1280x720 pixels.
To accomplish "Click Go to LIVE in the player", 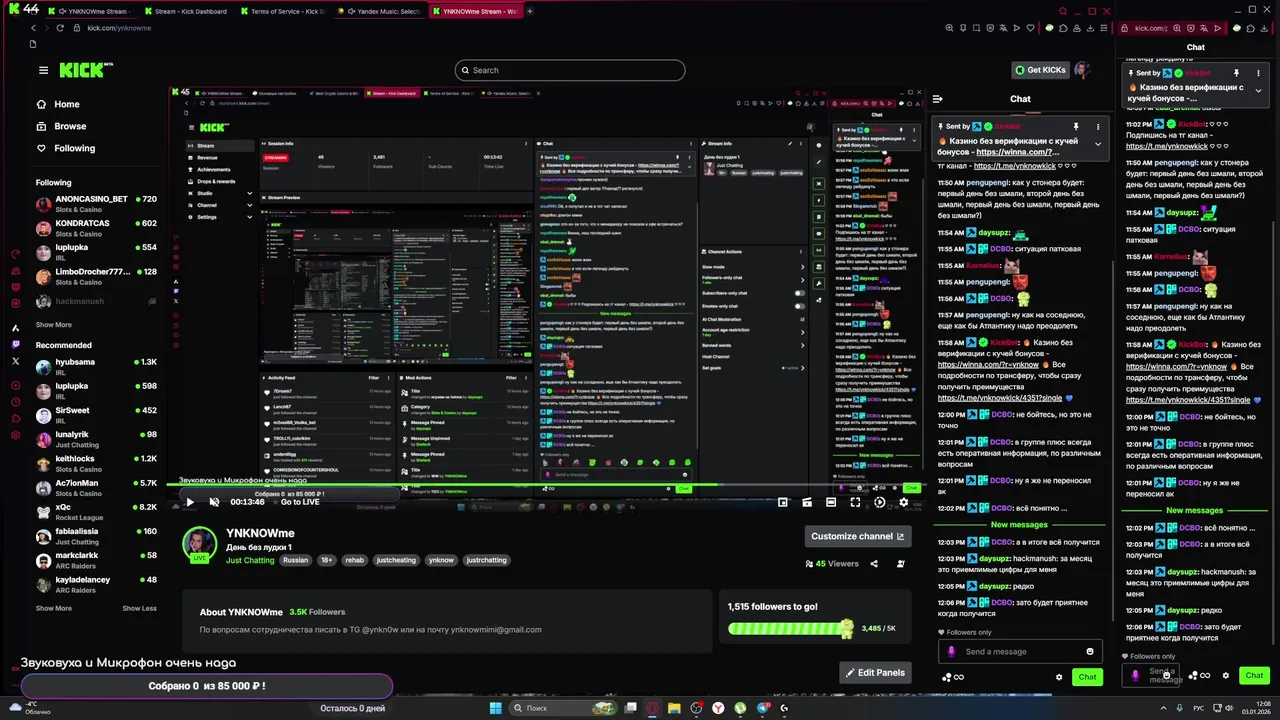I will (300, 502).
